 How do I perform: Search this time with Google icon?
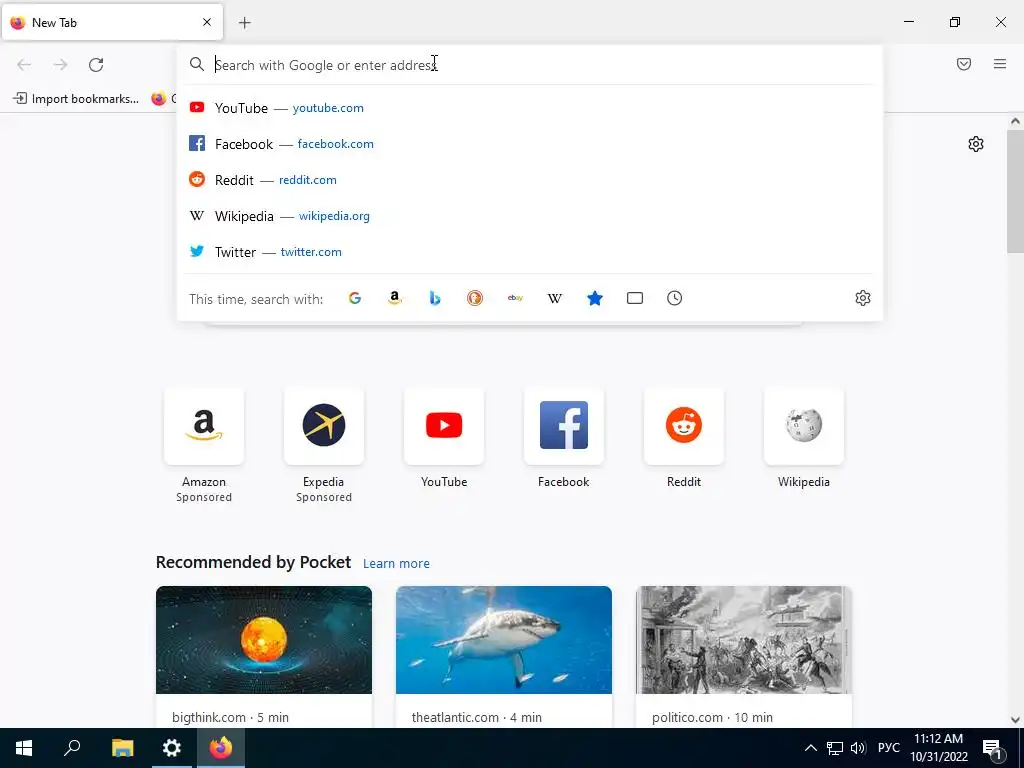point(355,298)
